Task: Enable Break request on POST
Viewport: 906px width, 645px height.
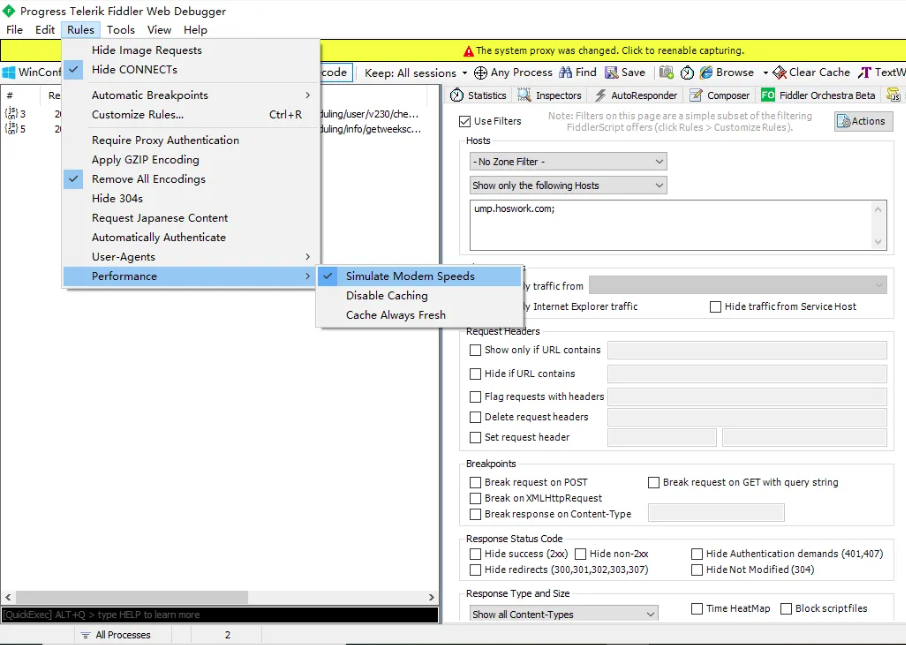Action: pos(476,482)
